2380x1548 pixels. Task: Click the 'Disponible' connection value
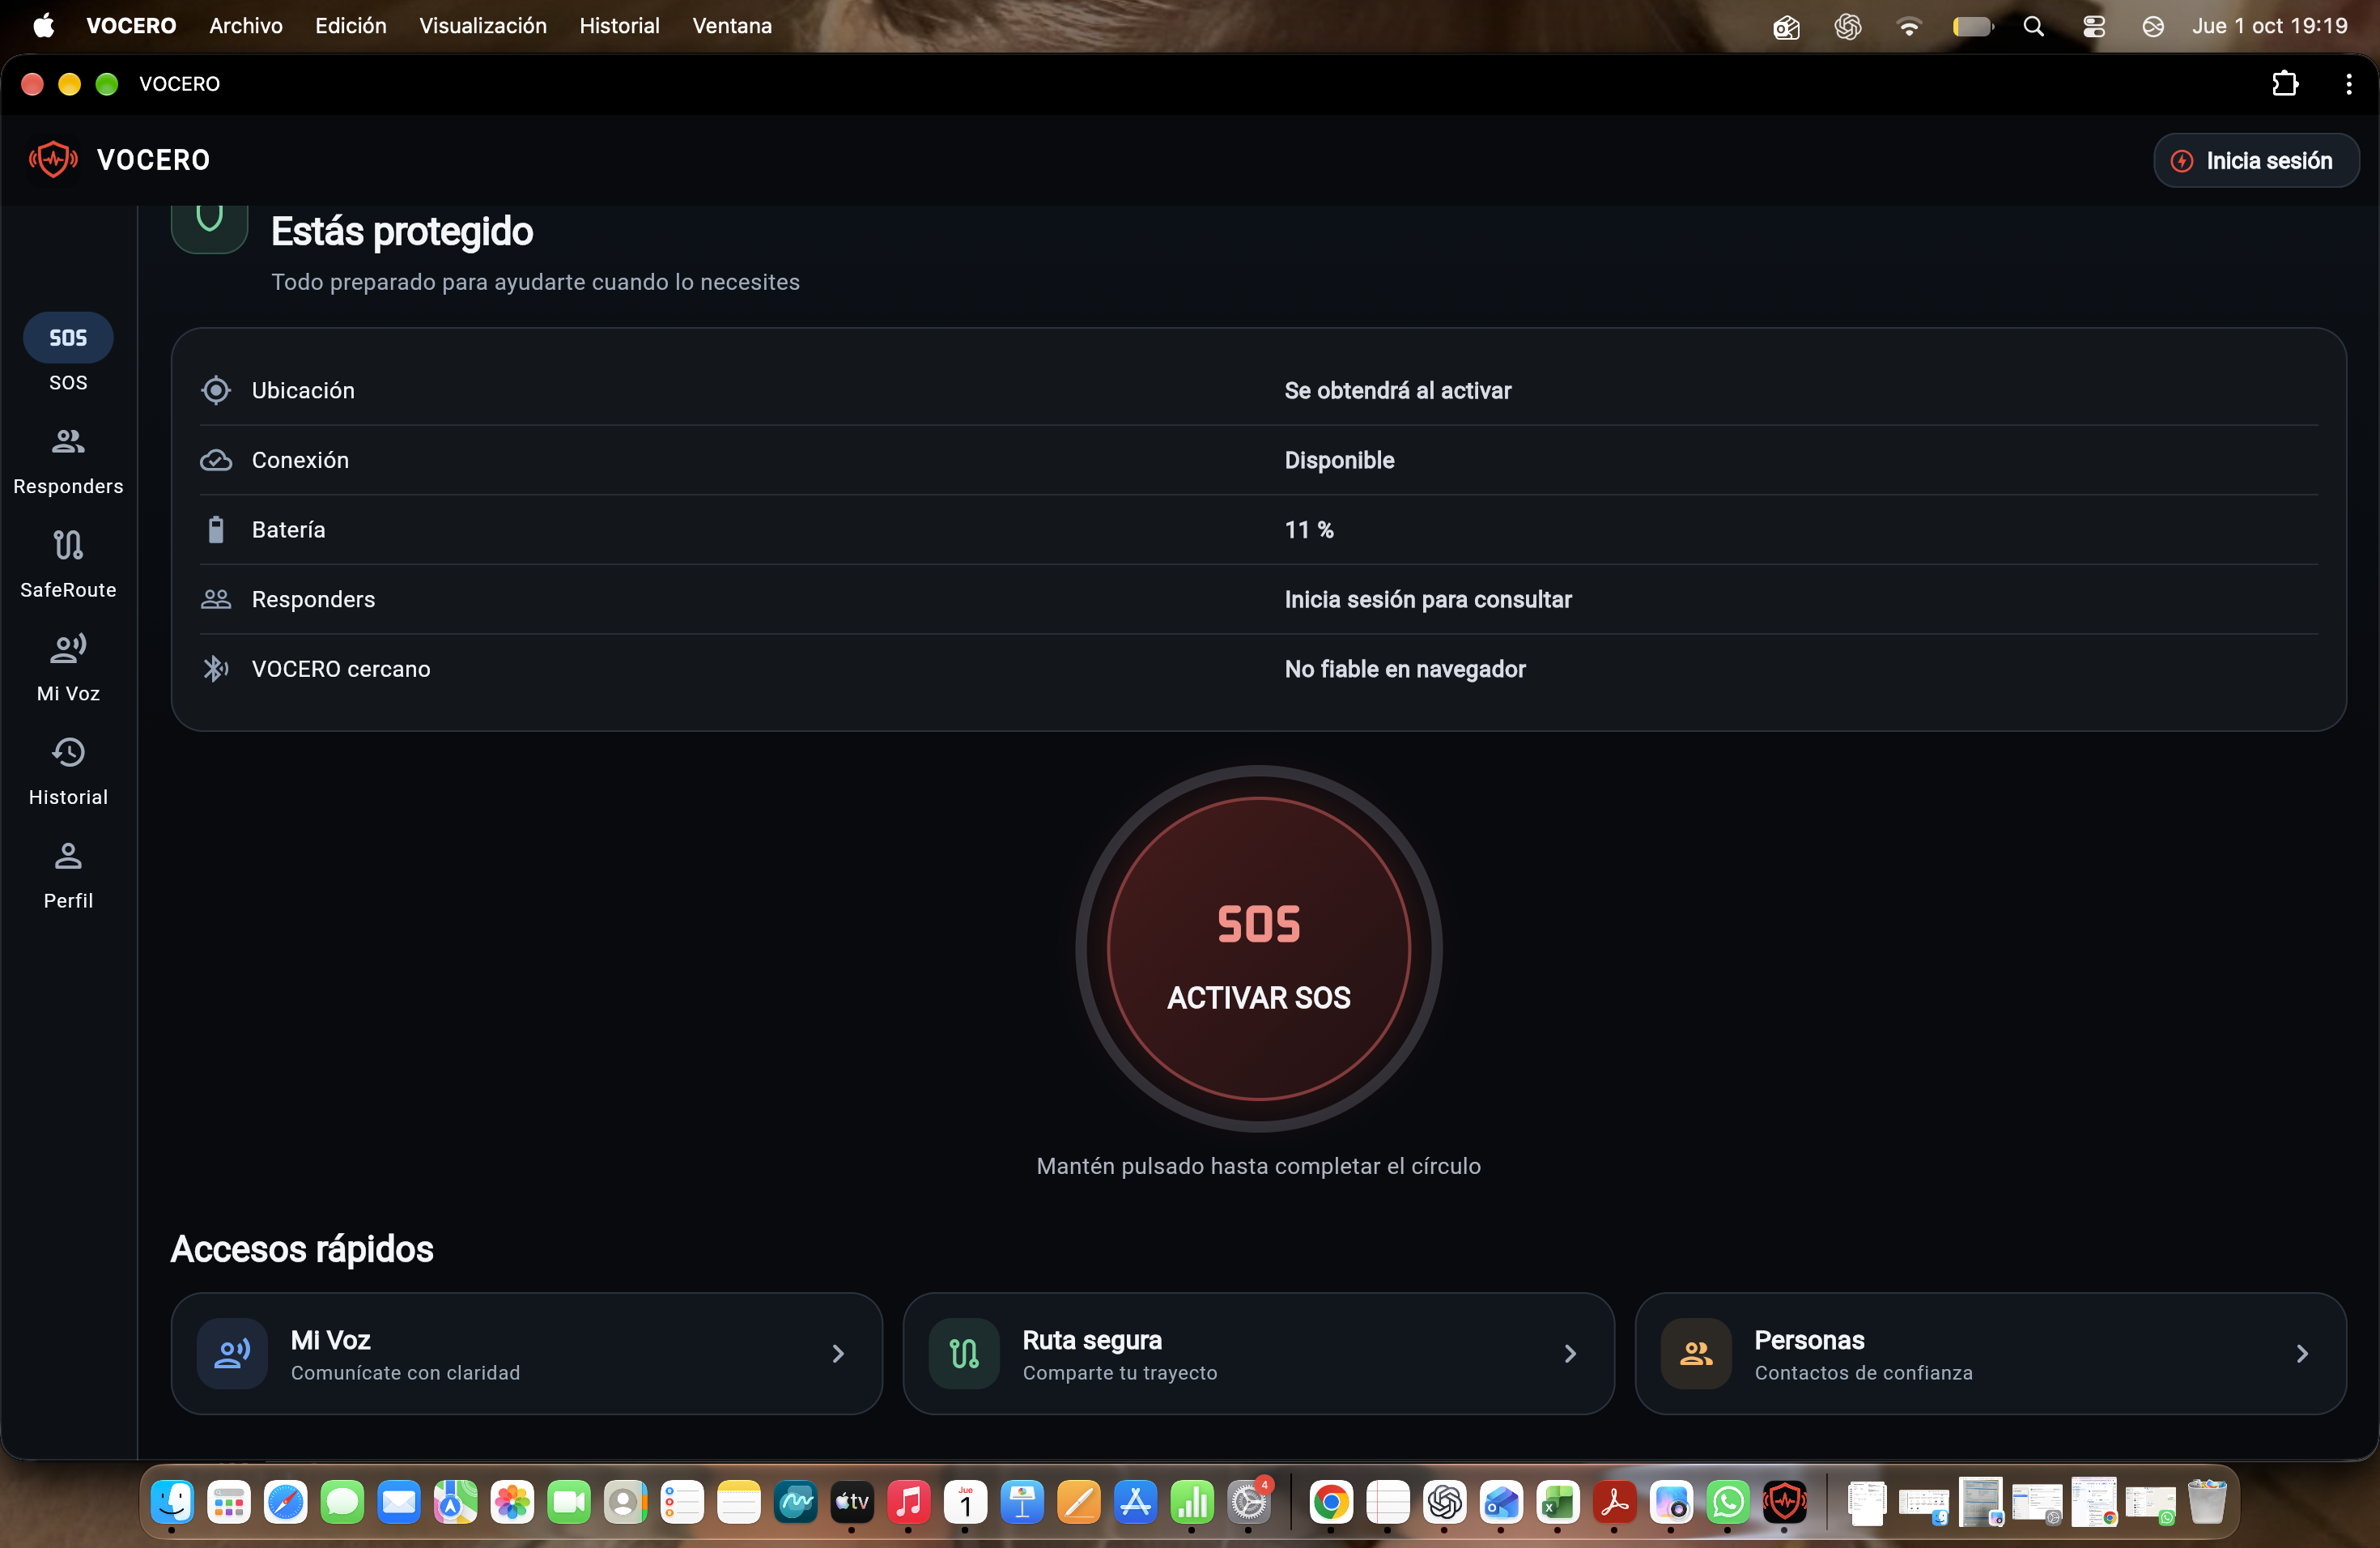pos(1339,460)
